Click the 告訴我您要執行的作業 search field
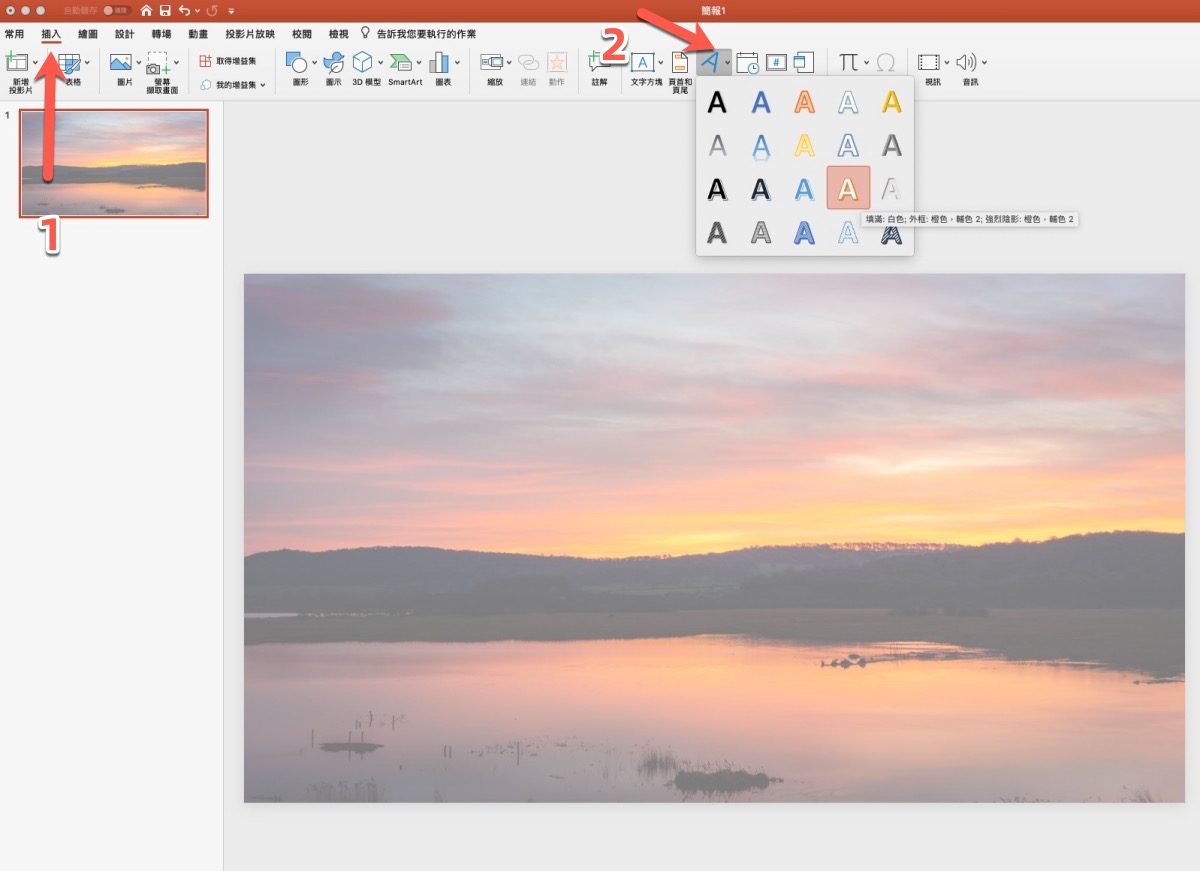The height and width of the screenshot is (871, 1200). (x=425, y=34)
